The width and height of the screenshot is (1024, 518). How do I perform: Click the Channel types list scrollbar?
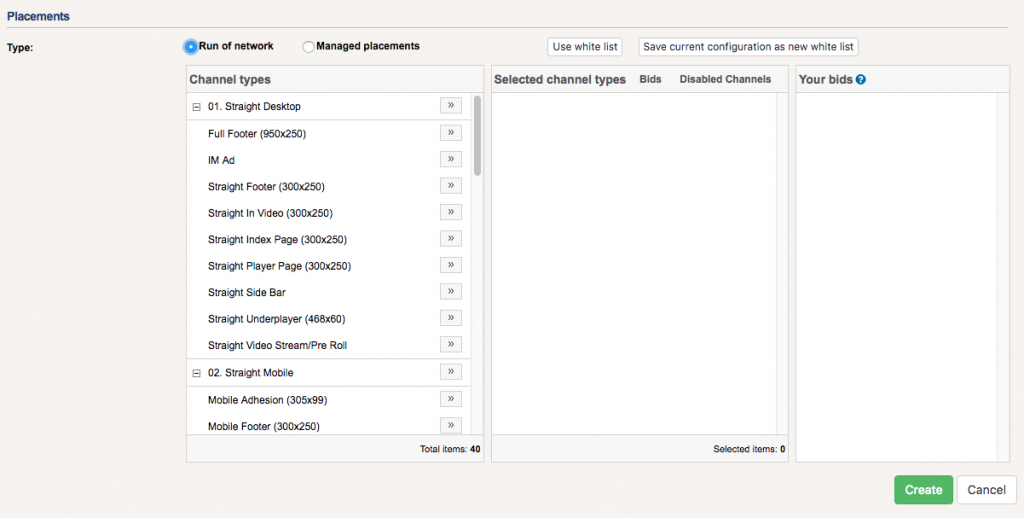click(477, 135)
